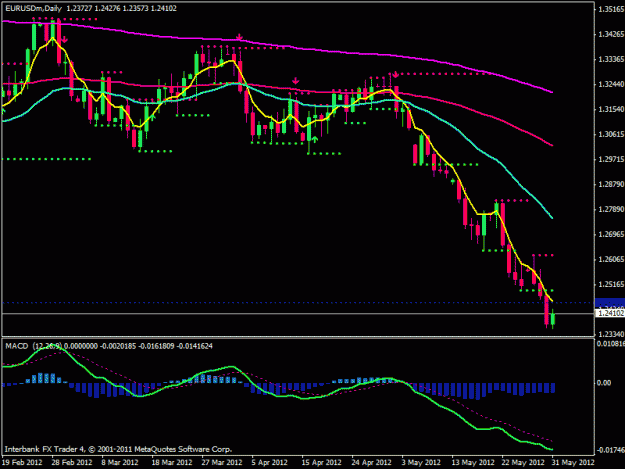Click the 8 Mar 2012 date label

pos(120,463)
